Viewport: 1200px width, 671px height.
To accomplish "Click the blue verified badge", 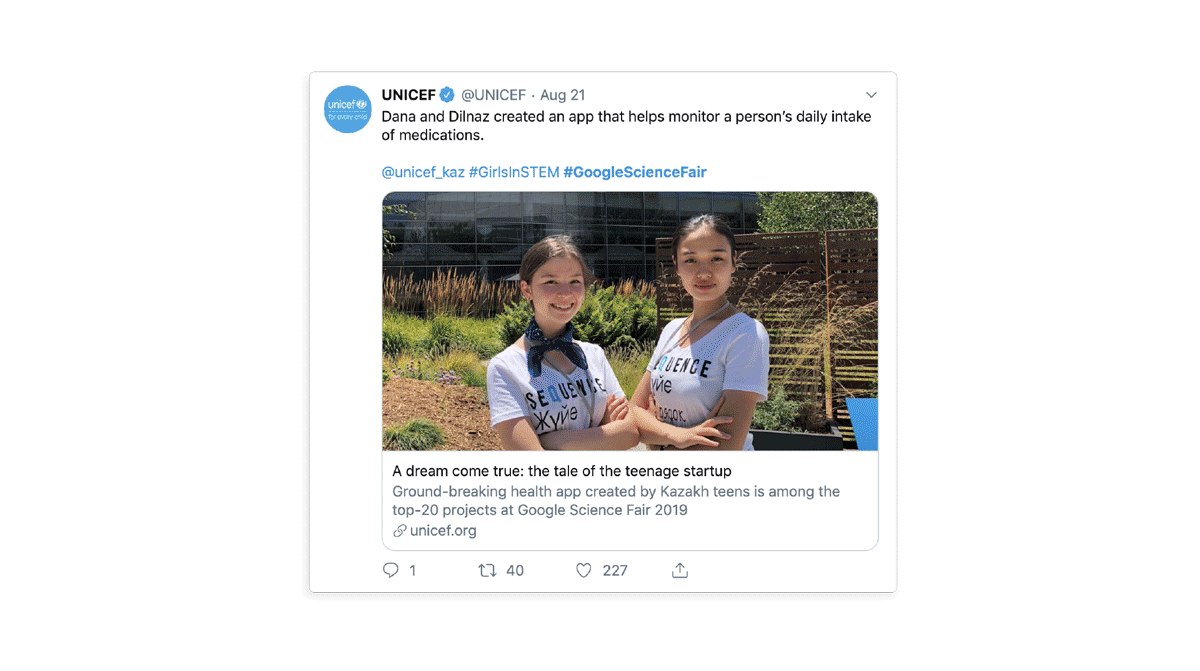I will click(x=448, y=95).
